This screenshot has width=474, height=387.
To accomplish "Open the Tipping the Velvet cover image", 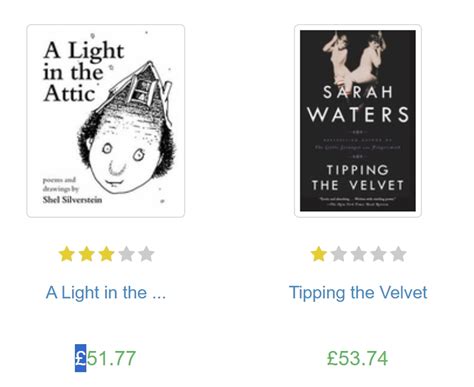I will pos(358,121).
